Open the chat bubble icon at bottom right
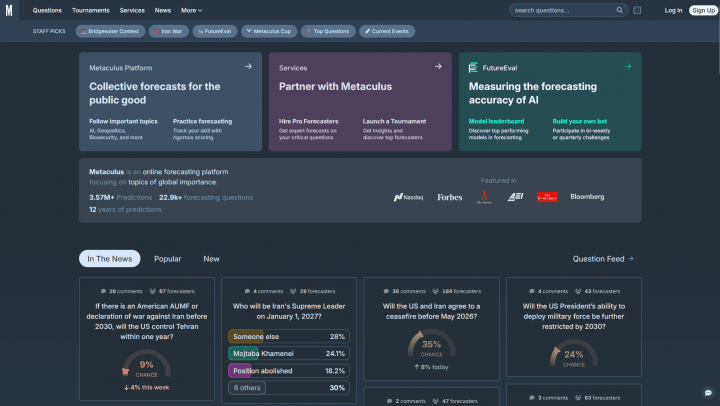Image resolution: width=720 pixels, height=406 pixels. click(x=708, y=393)
